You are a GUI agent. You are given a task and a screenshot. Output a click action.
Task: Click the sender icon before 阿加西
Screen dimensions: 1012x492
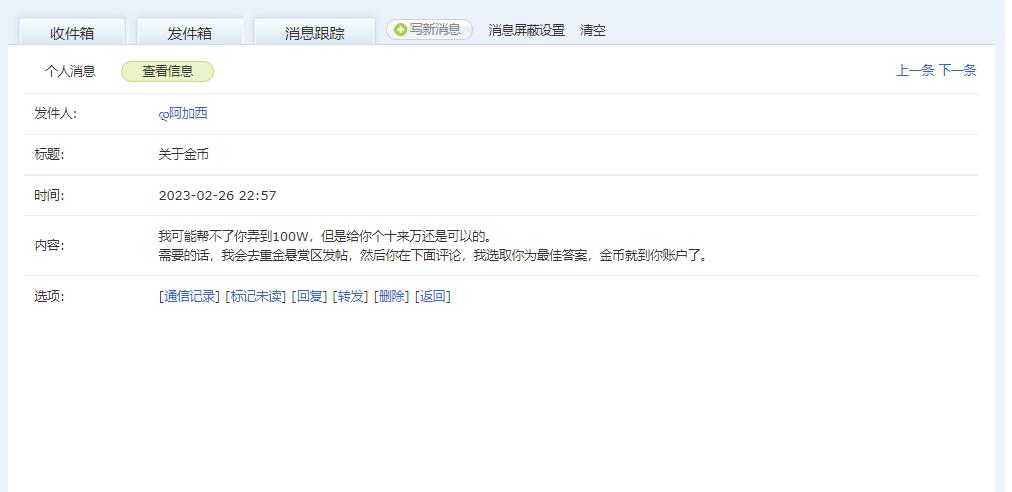(163, 115)
